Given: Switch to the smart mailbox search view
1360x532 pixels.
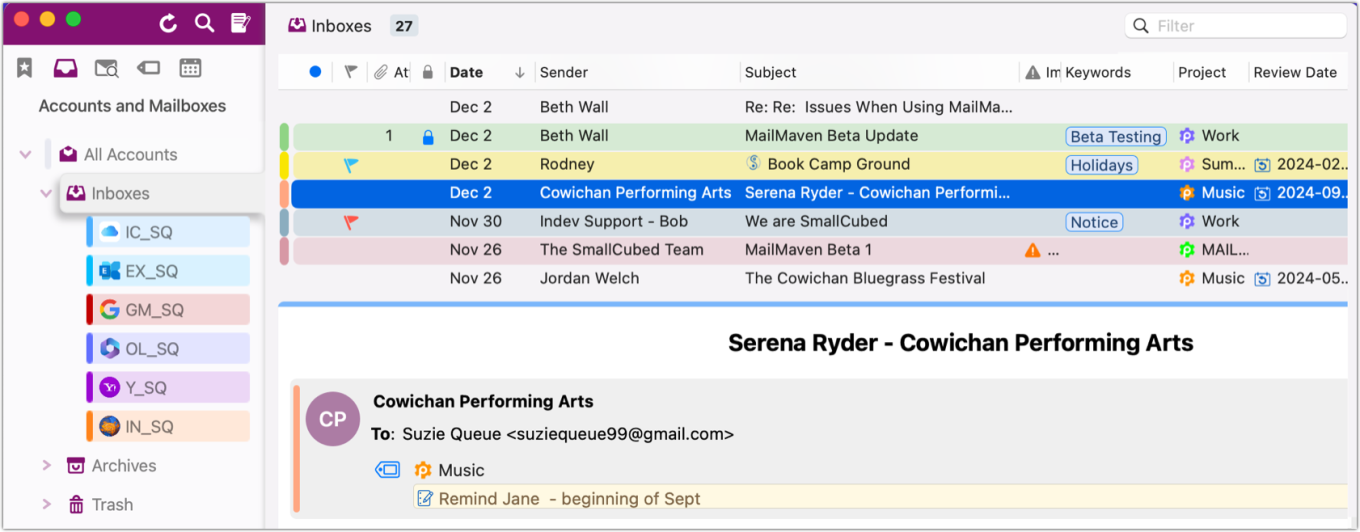Looking at the screenshot, I should point(106,68).
